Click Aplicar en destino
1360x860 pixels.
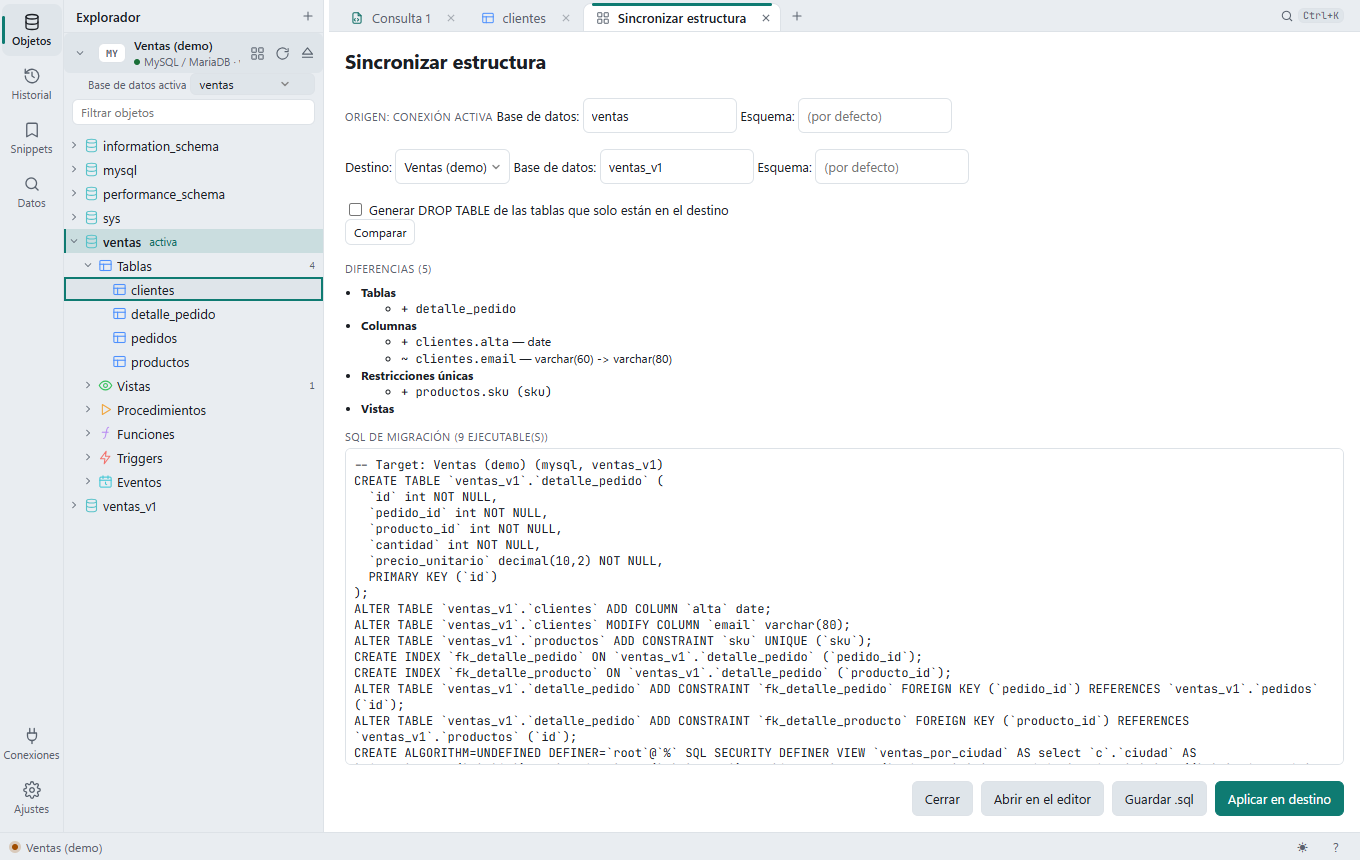[1279, 799]
